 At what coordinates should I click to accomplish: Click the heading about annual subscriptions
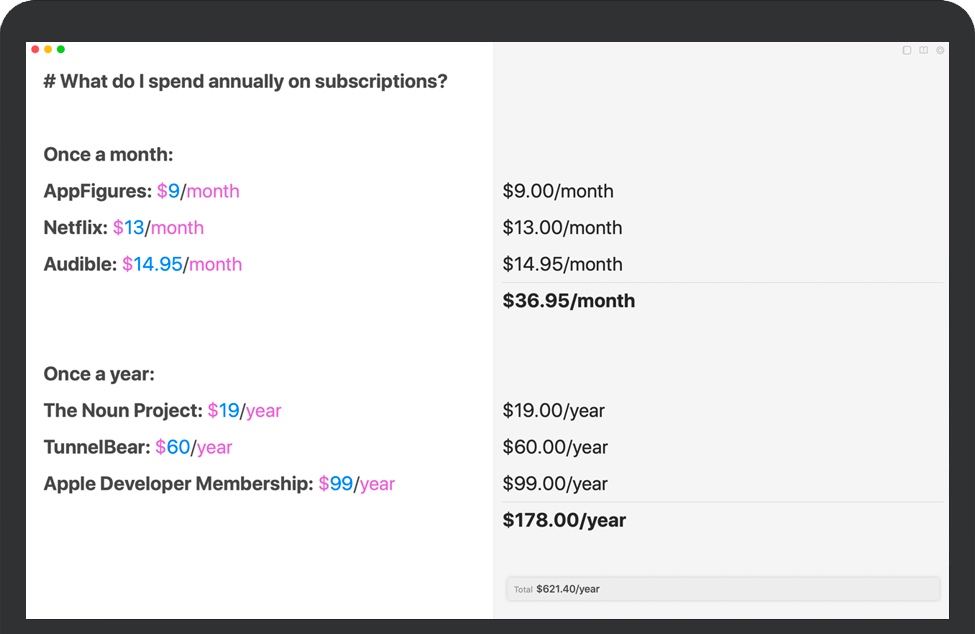245,82
